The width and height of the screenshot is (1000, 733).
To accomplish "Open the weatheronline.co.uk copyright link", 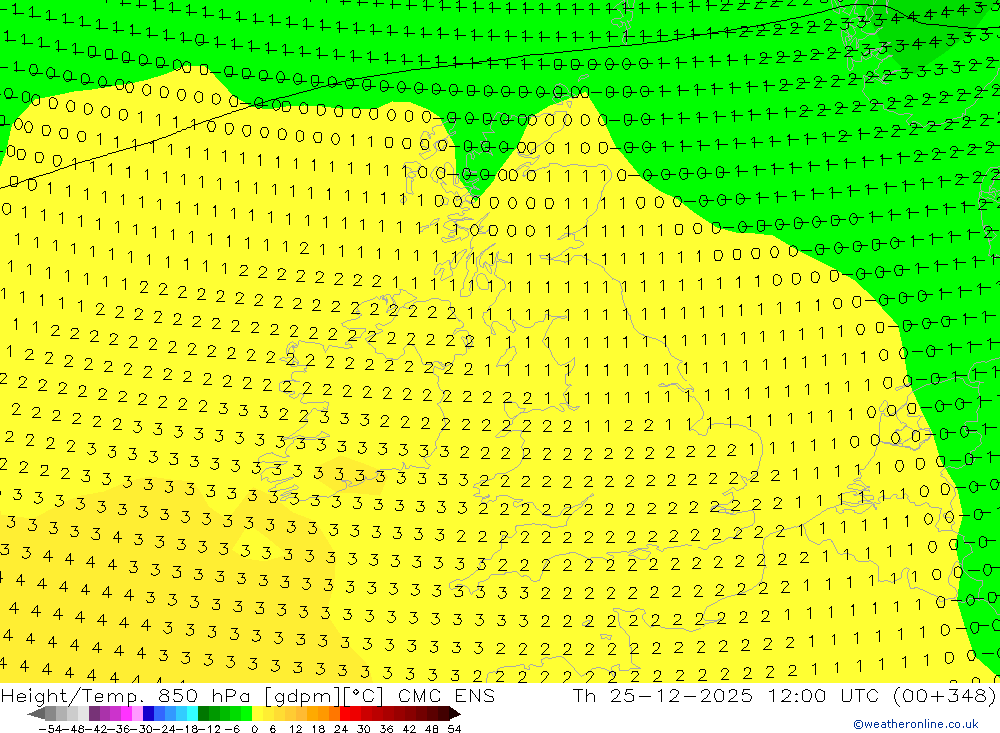I will click(915, 723).
